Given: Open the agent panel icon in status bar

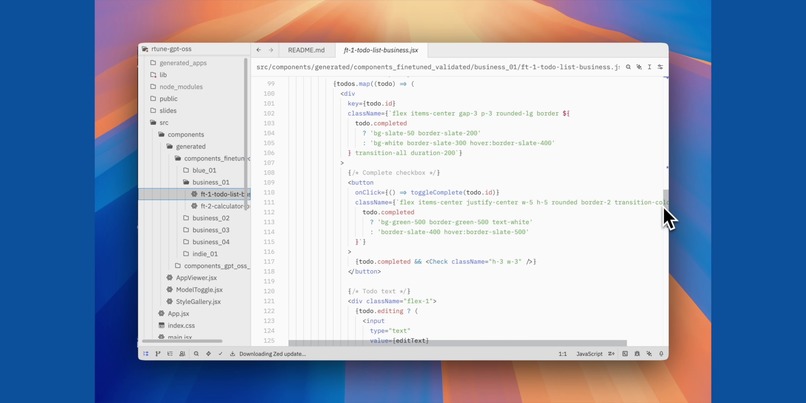Looking at the screenshot, I should coord(649,354).
